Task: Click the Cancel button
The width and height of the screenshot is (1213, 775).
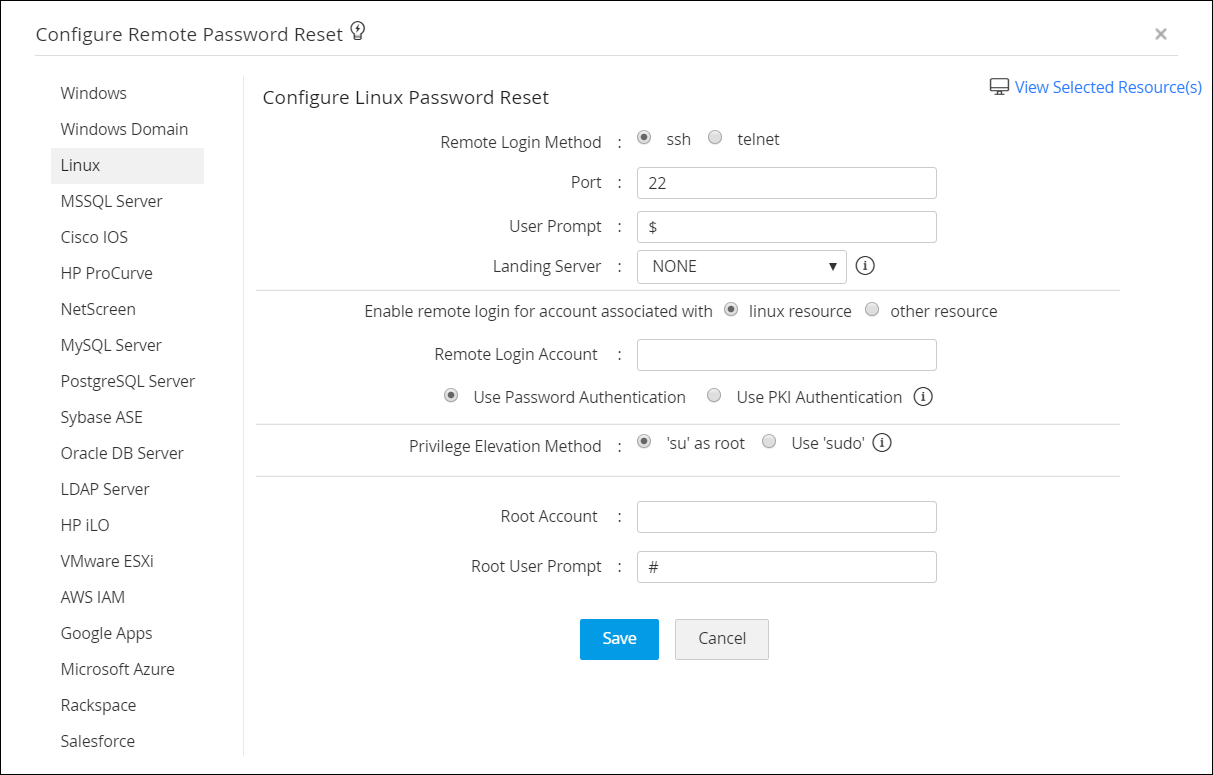Action: pyautogui.click(x=722, y=639)
